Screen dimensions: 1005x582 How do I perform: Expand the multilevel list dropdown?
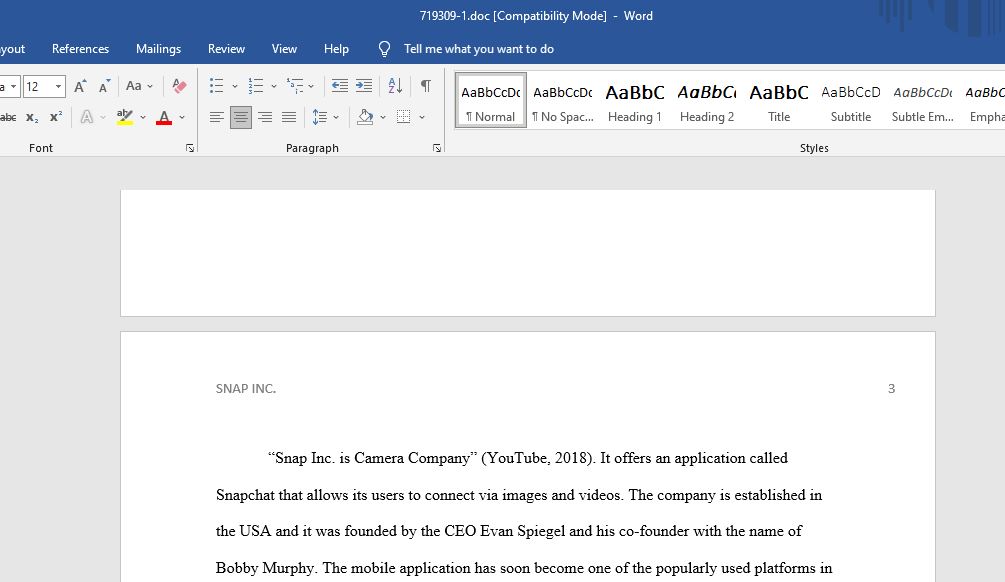tap(311, 86)
